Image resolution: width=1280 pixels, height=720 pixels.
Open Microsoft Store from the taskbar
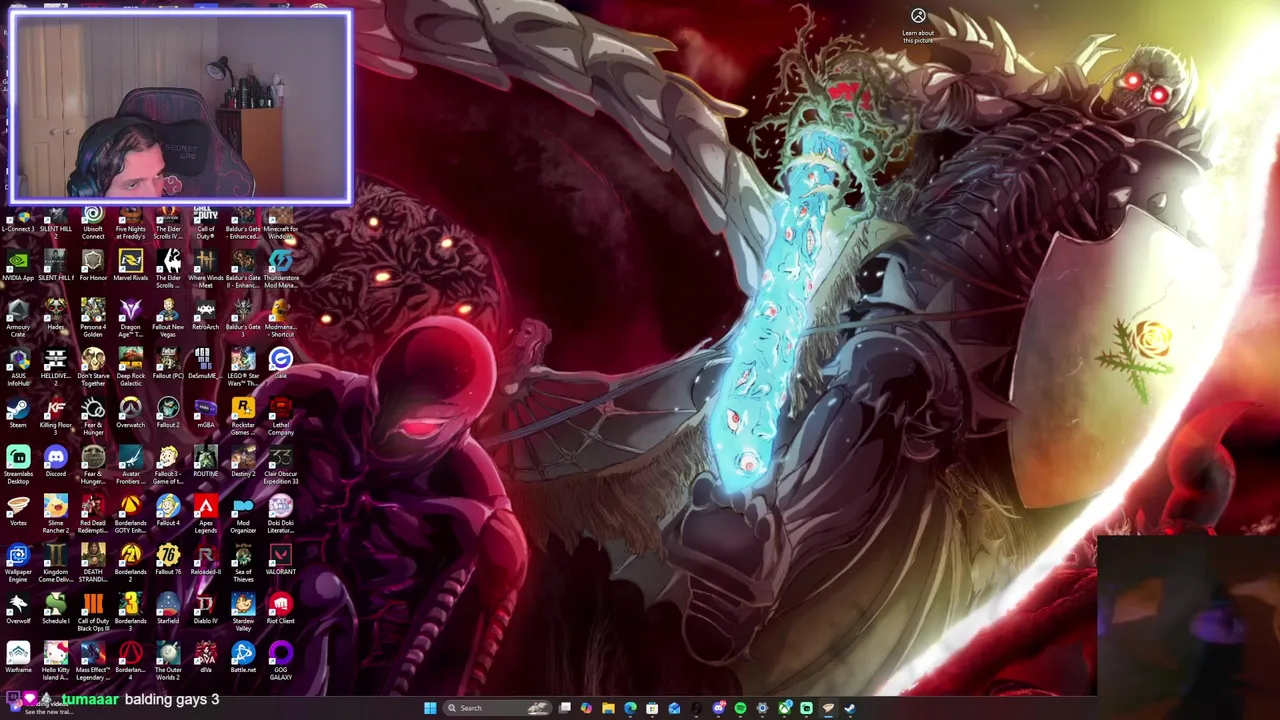click(652, 708)
